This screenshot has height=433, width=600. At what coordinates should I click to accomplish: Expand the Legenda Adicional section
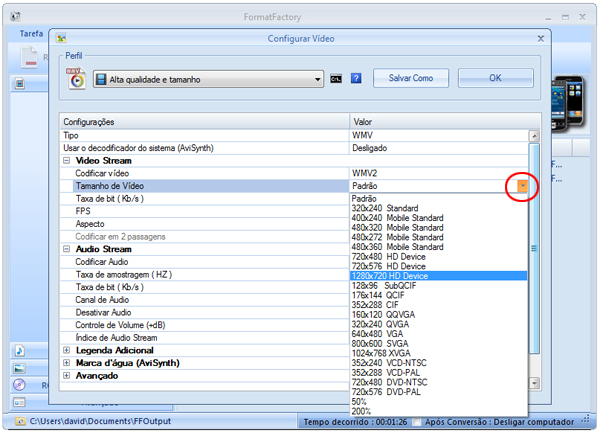(x=67, y=350)
